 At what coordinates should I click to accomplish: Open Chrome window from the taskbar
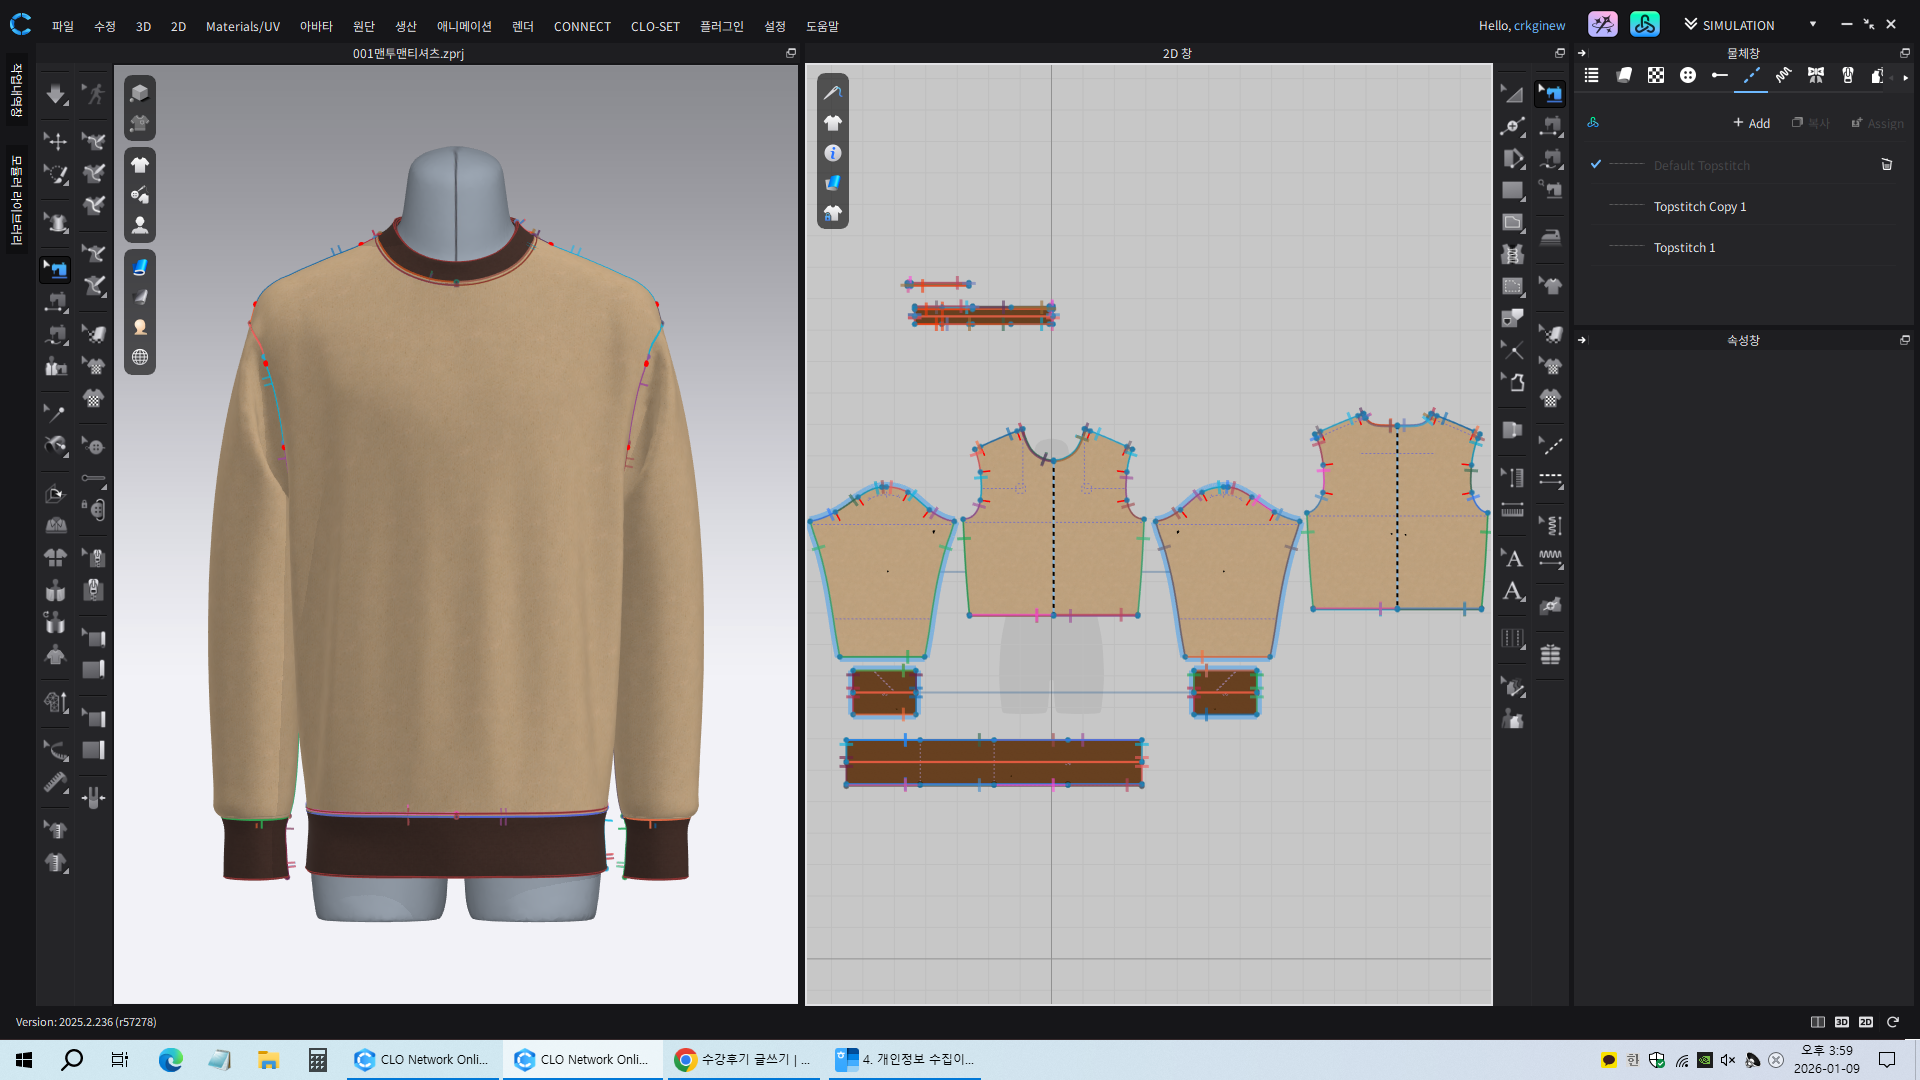click(x=744, y=1059)
